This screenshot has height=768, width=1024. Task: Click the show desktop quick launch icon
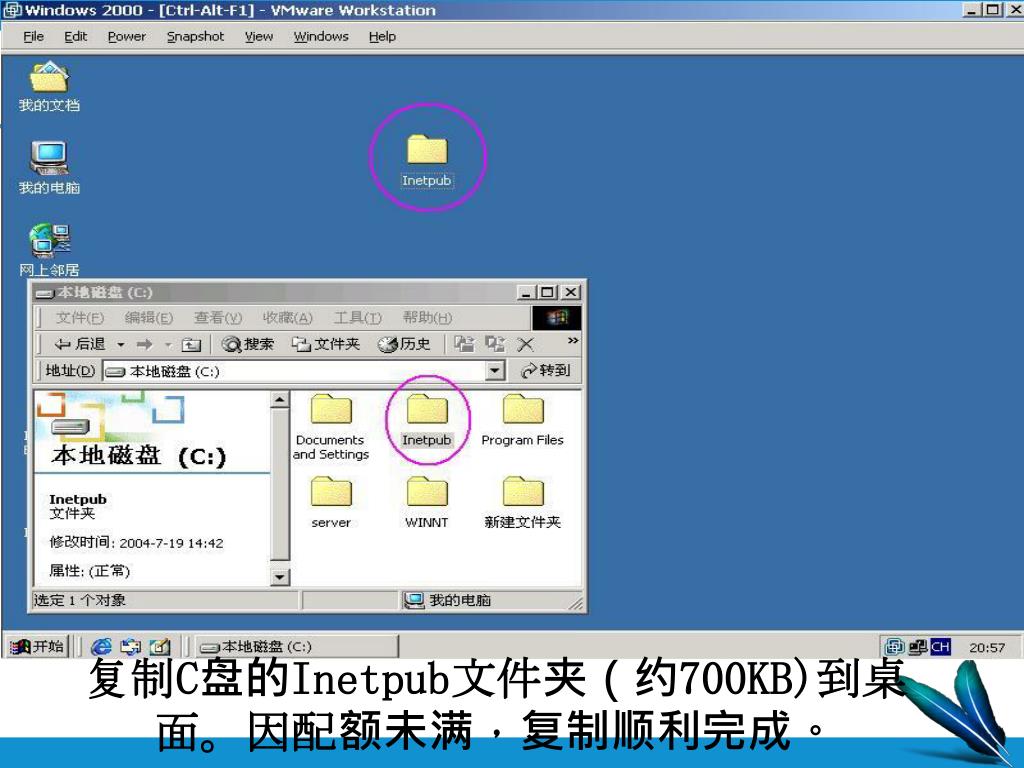160,647
